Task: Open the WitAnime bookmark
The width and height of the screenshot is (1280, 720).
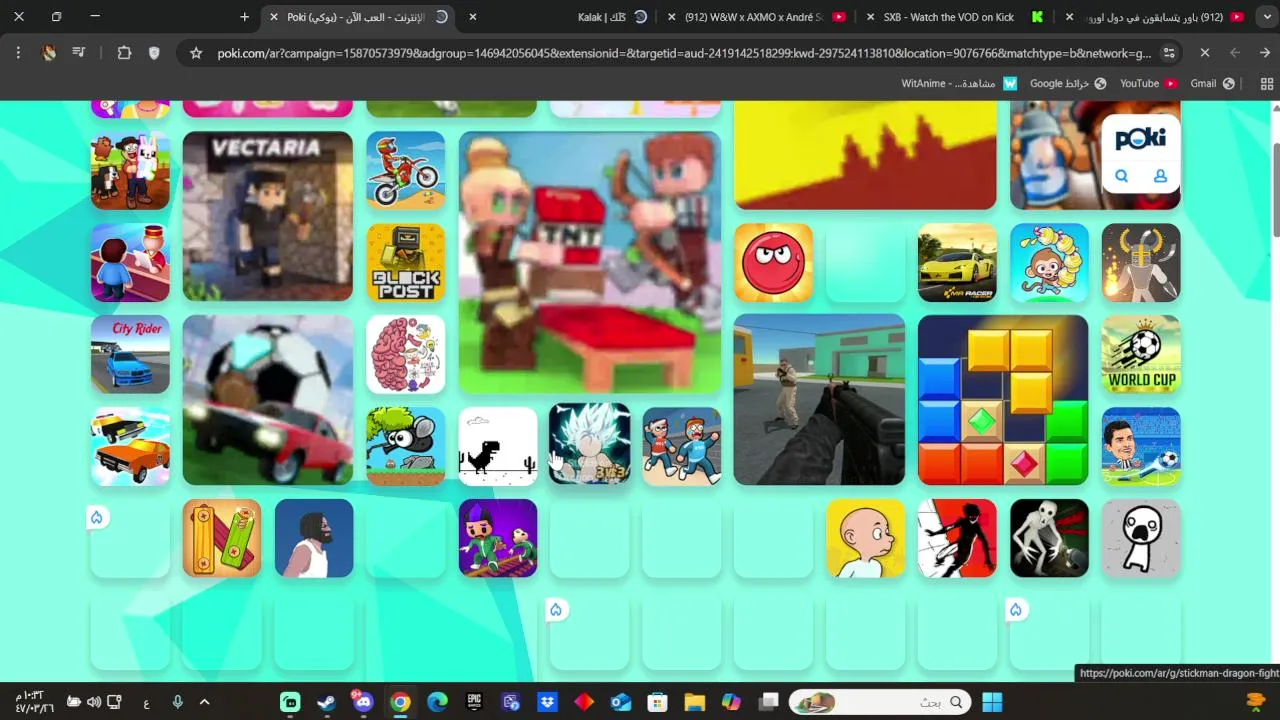Action: [959, 84]
